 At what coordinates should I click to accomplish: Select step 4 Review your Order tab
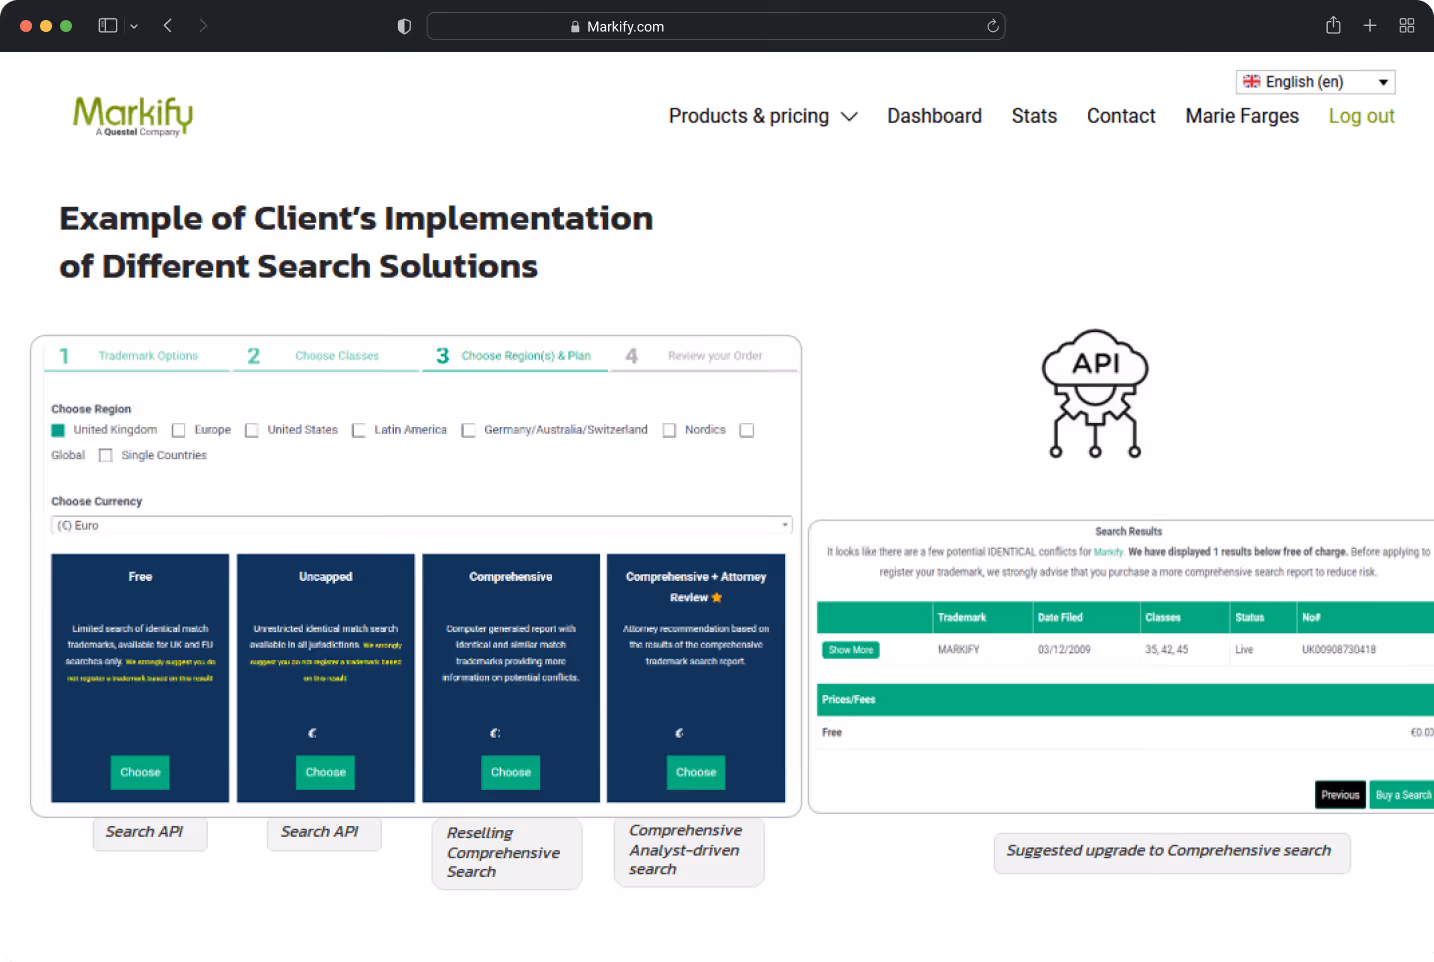[x=704, y=356]
